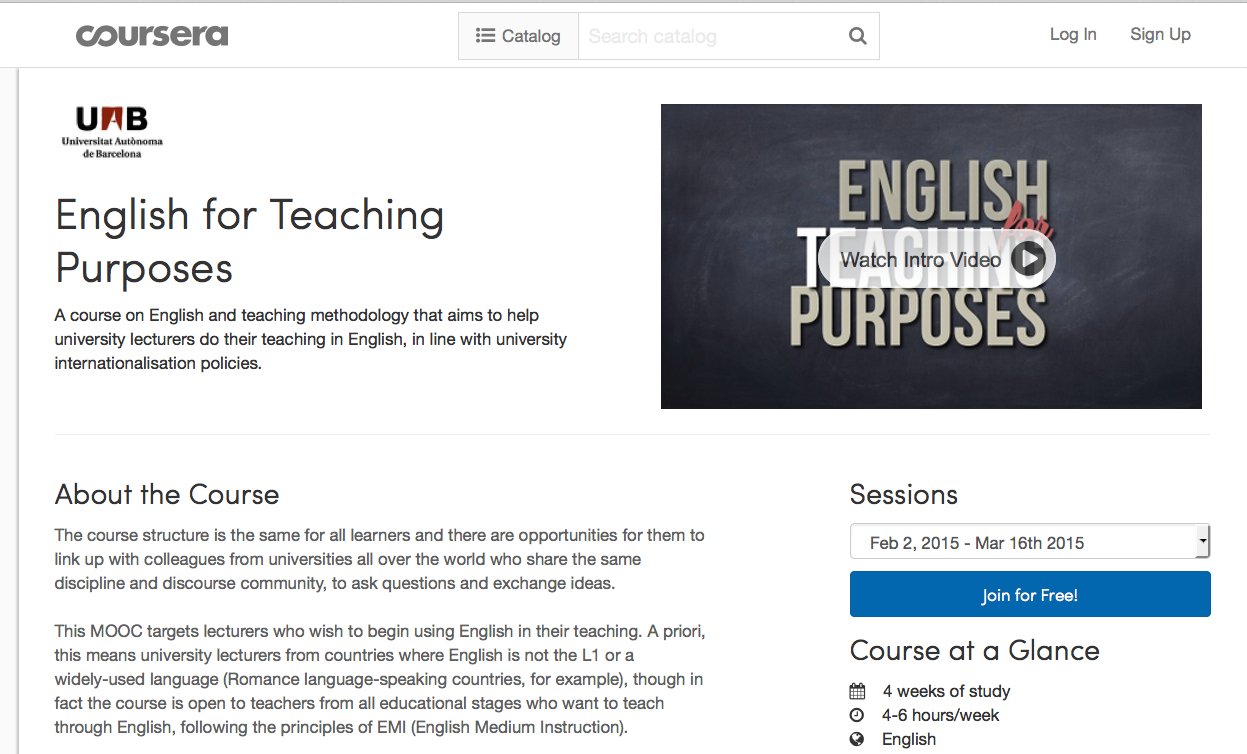This screenshot has width=1247, height=754.
Task: Click the Catalog list icon
Action: [485, 36]
